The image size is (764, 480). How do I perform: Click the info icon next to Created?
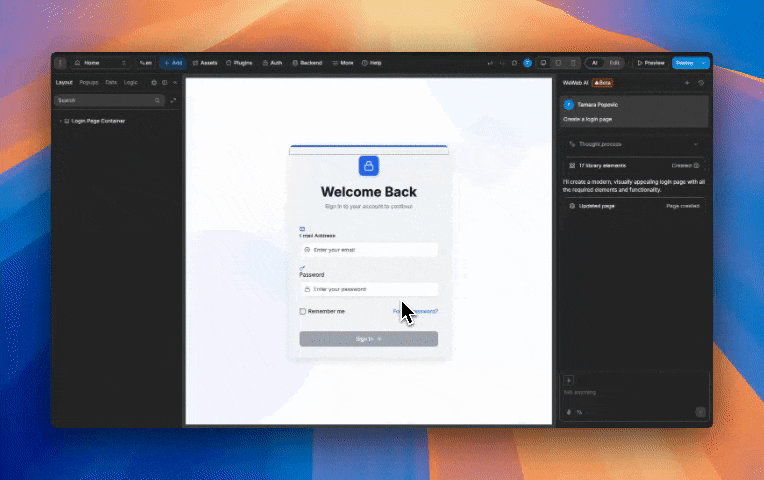(696, 166)
